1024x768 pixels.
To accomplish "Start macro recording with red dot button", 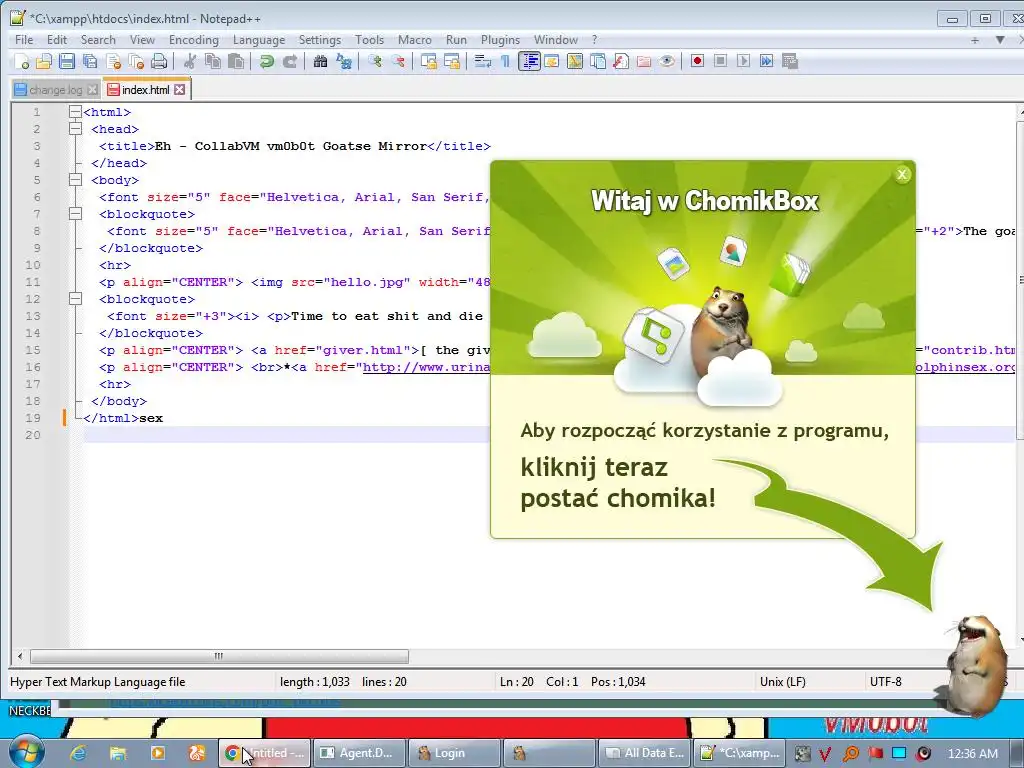I will coord(697,61).
